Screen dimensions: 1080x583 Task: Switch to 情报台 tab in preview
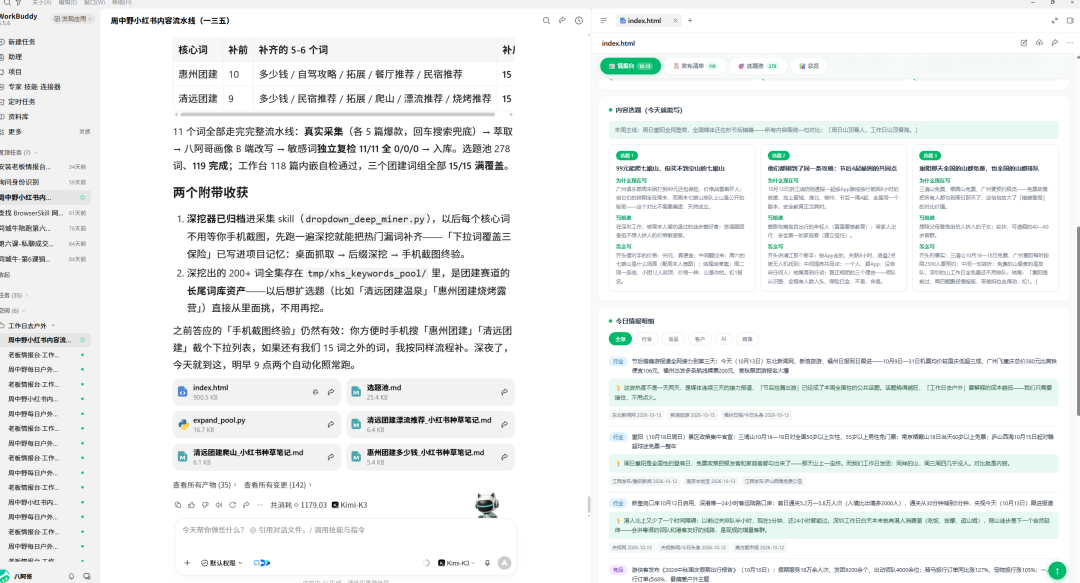[630, 66]
